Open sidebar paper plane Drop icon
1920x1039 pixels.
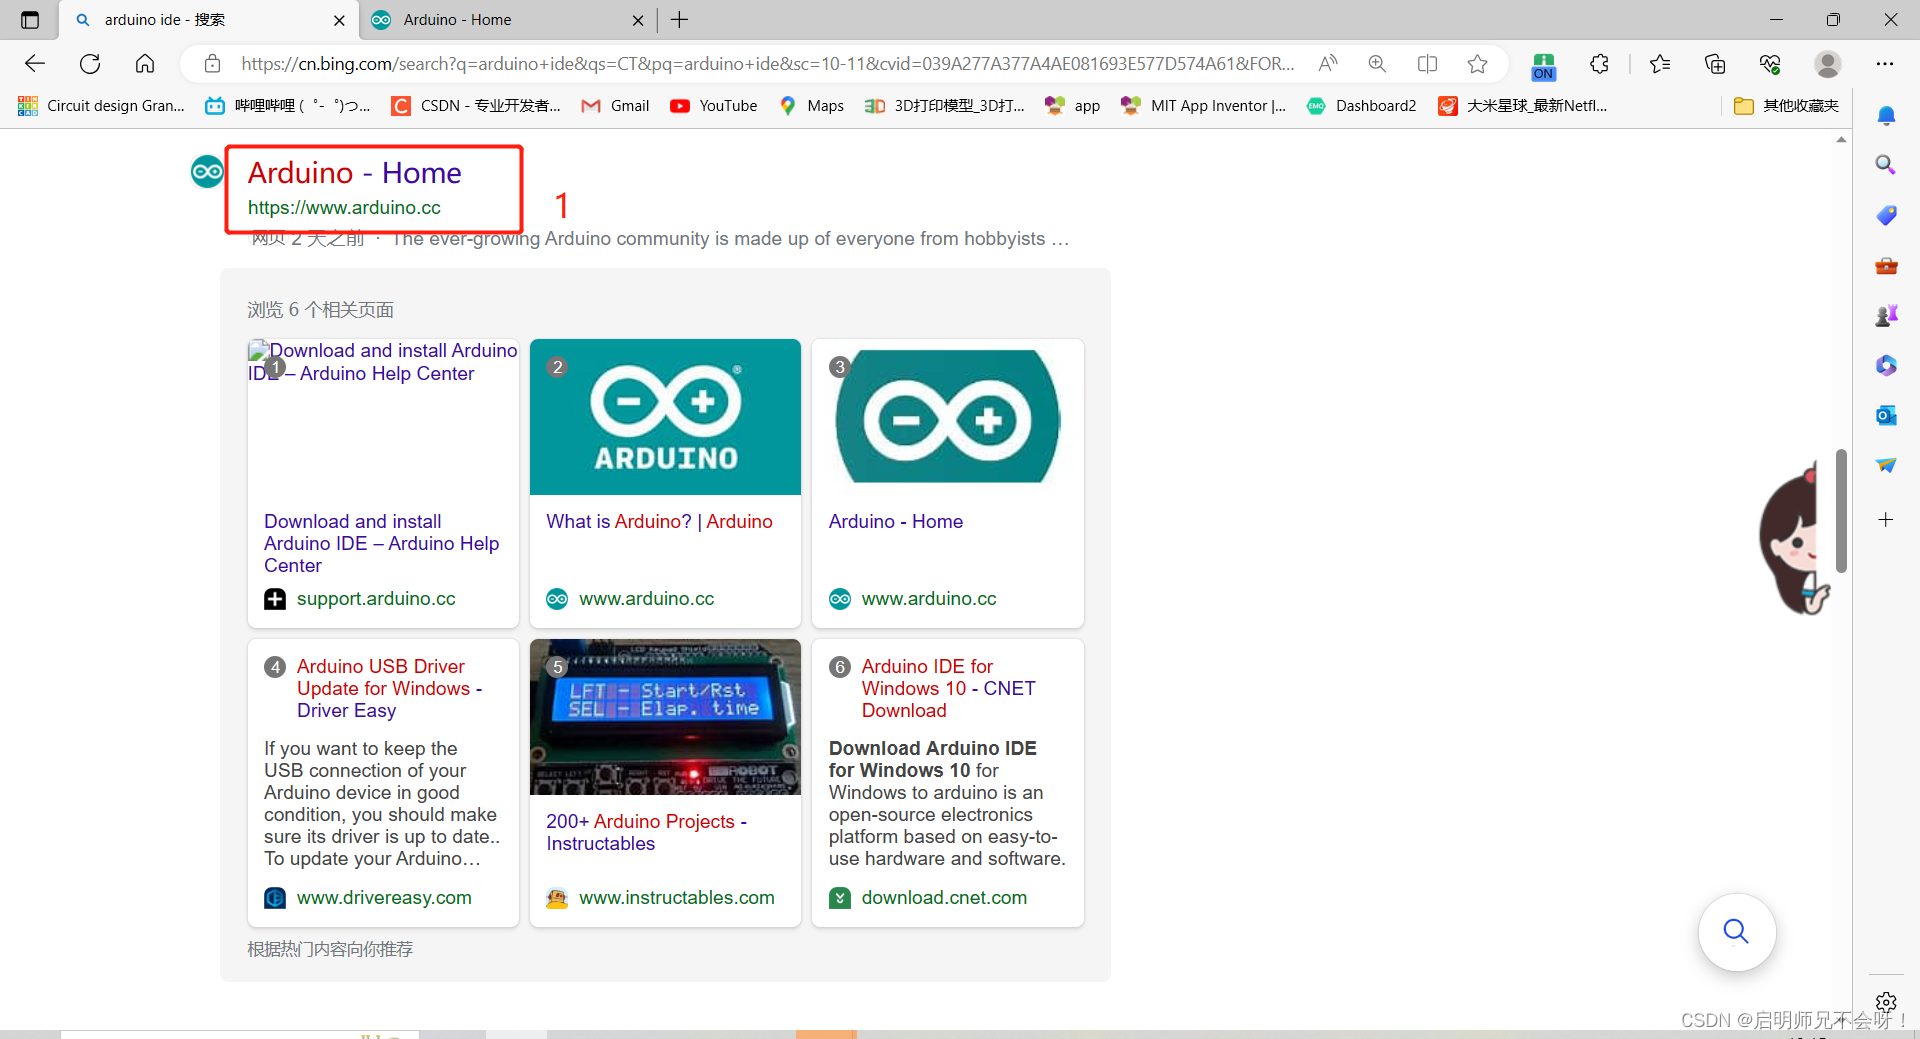(x=1886, y=465)
